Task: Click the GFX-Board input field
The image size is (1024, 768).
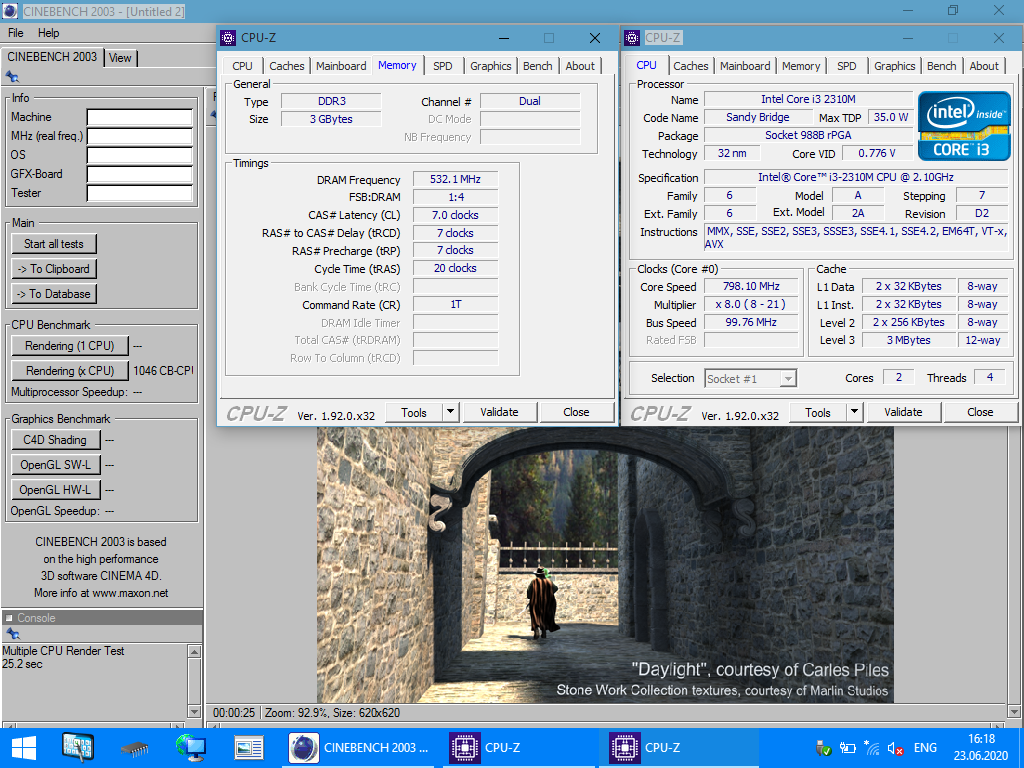Action: pos(140,174)
